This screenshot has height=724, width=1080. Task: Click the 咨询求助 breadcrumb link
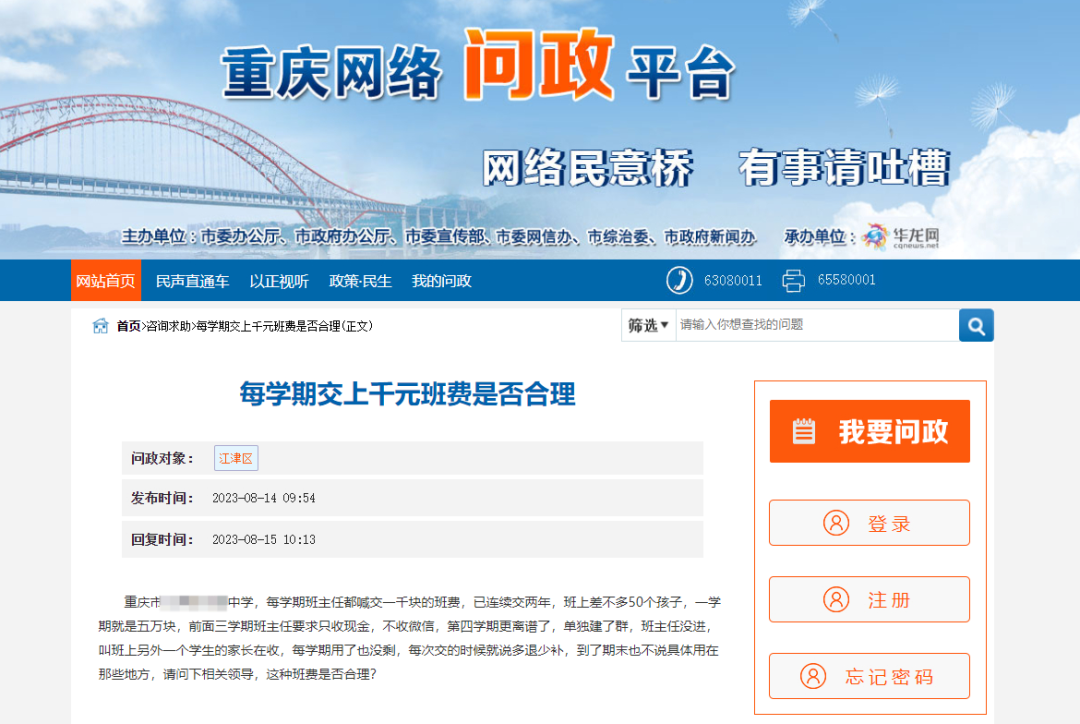point(169,326)
